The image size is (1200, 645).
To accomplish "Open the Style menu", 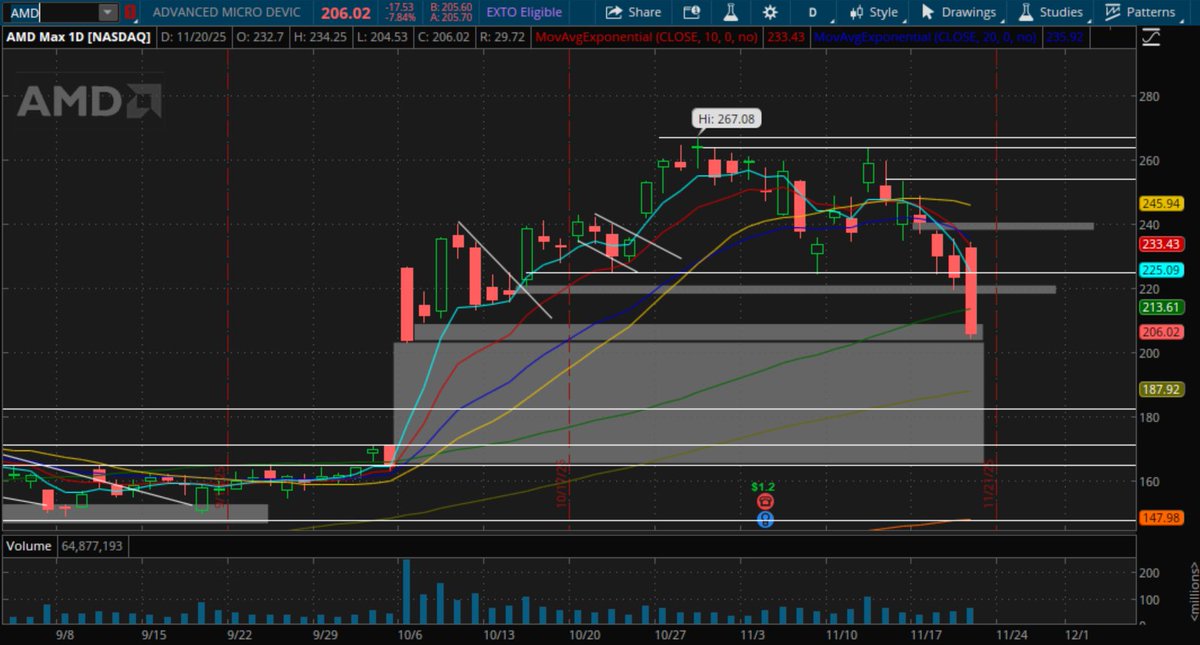I will (873, 12).
